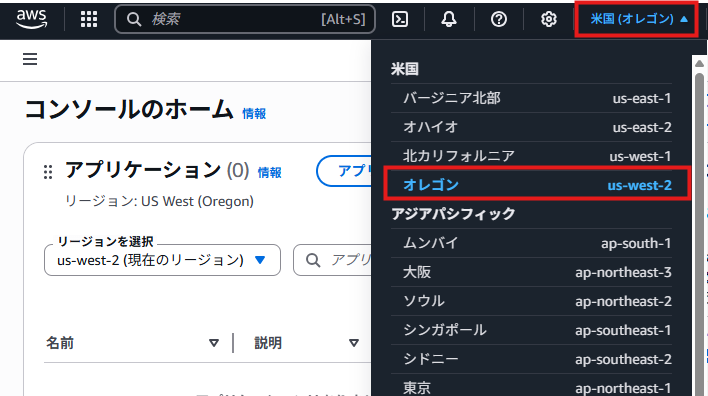Open the help question mark icon
Viewport: 708px width, 396px height.
click(499, 19)
